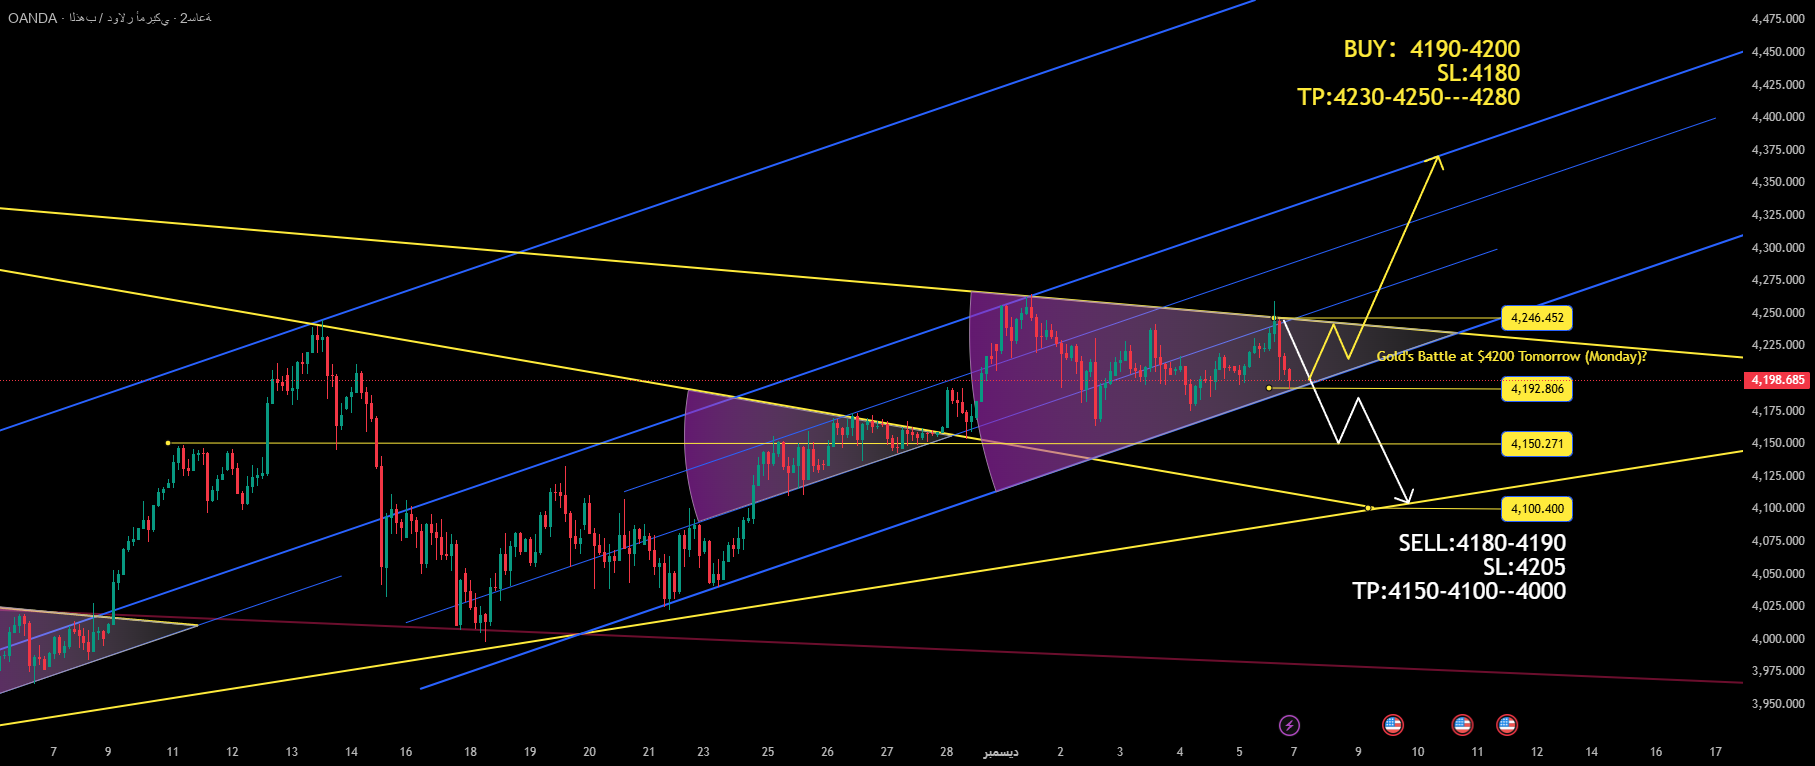Select the 4,100.400 yellow price label
The height and width of the screenshot is (766, 1815).
click(1537, 509)
